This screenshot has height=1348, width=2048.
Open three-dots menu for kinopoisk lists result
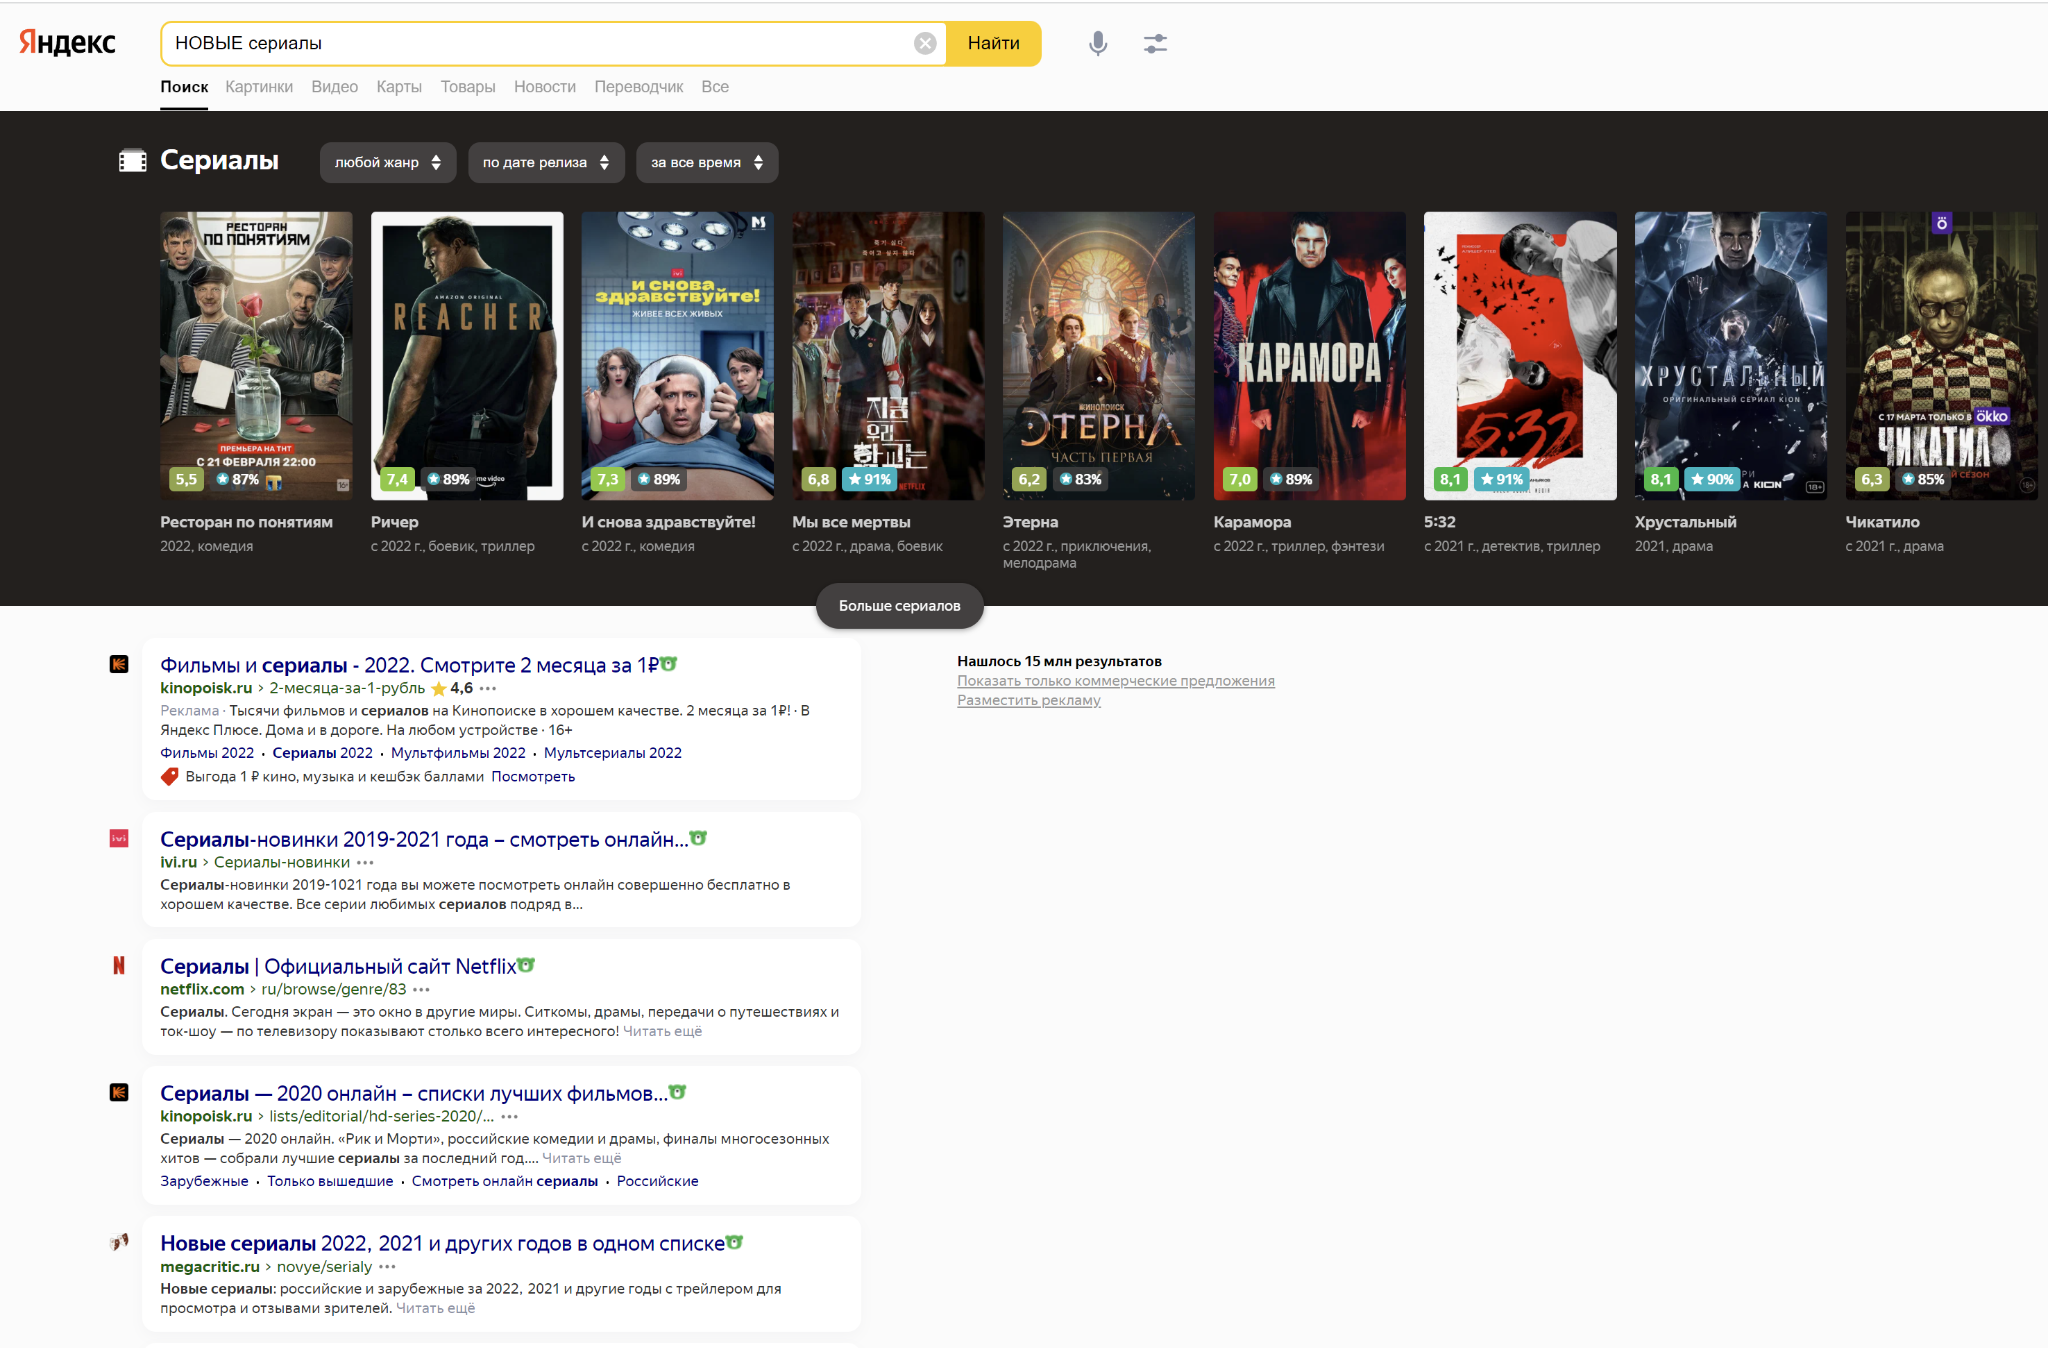pos(510,1117)
